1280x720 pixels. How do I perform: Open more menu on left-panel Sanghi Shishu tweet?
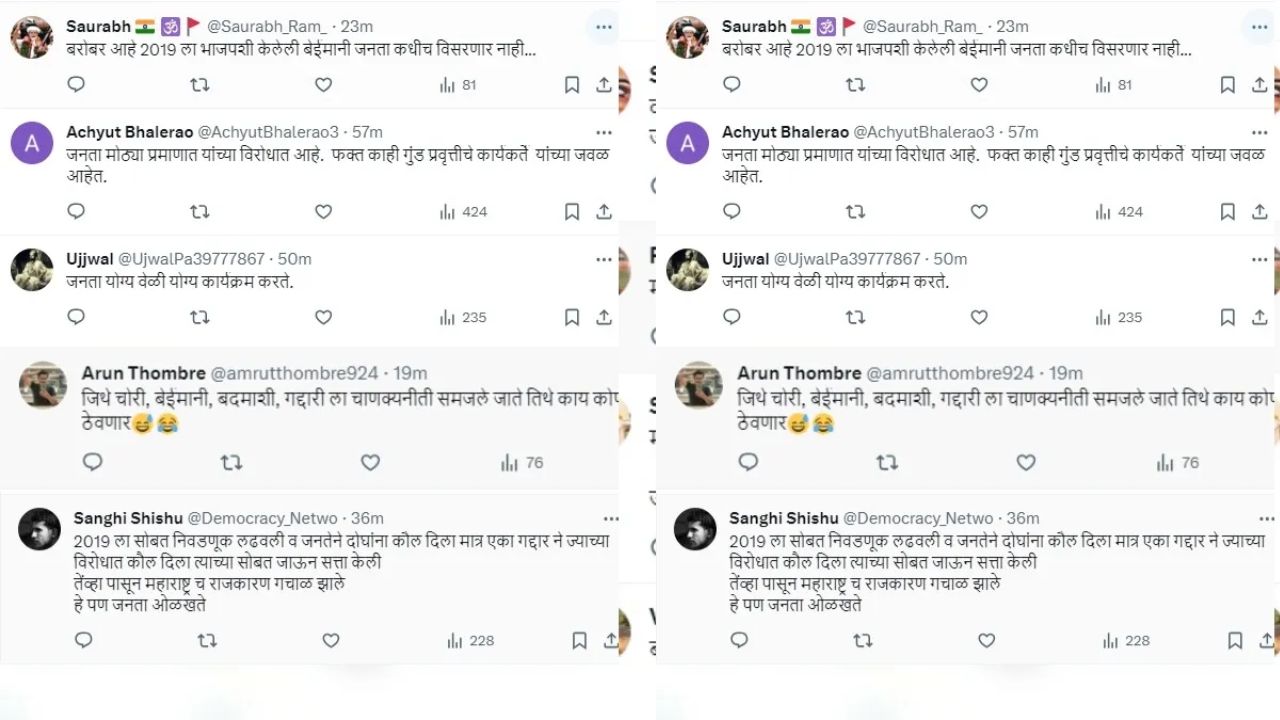pos(610,518)
